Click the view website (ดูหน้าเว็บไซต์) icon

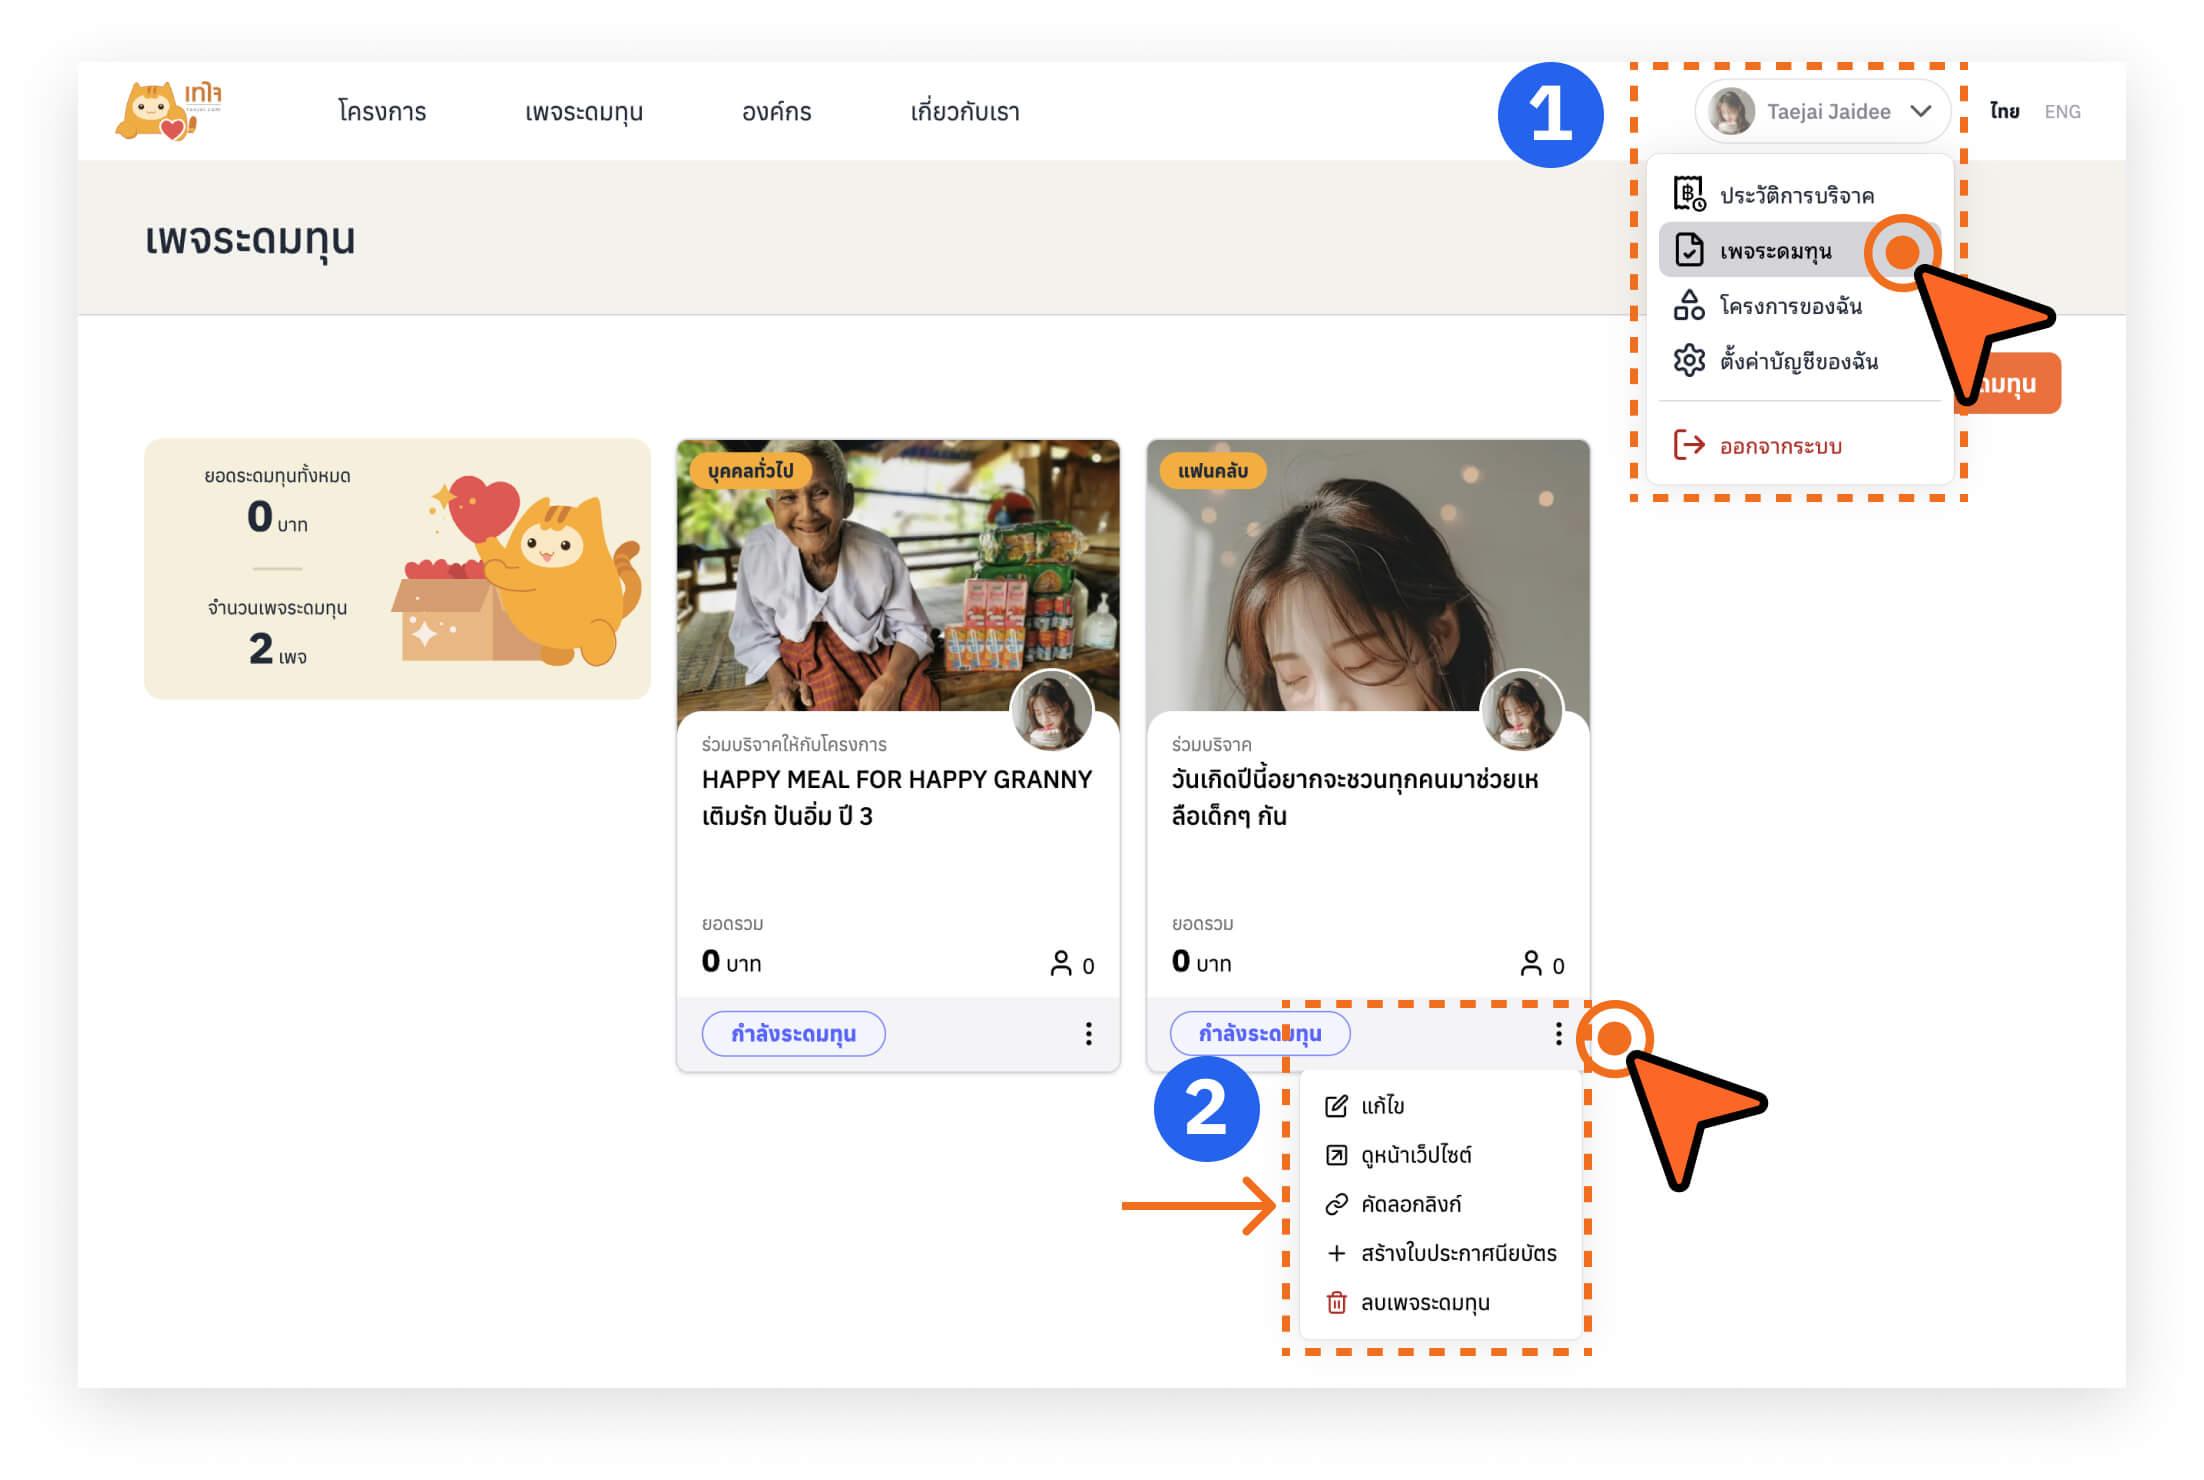click(1336, 1155)
